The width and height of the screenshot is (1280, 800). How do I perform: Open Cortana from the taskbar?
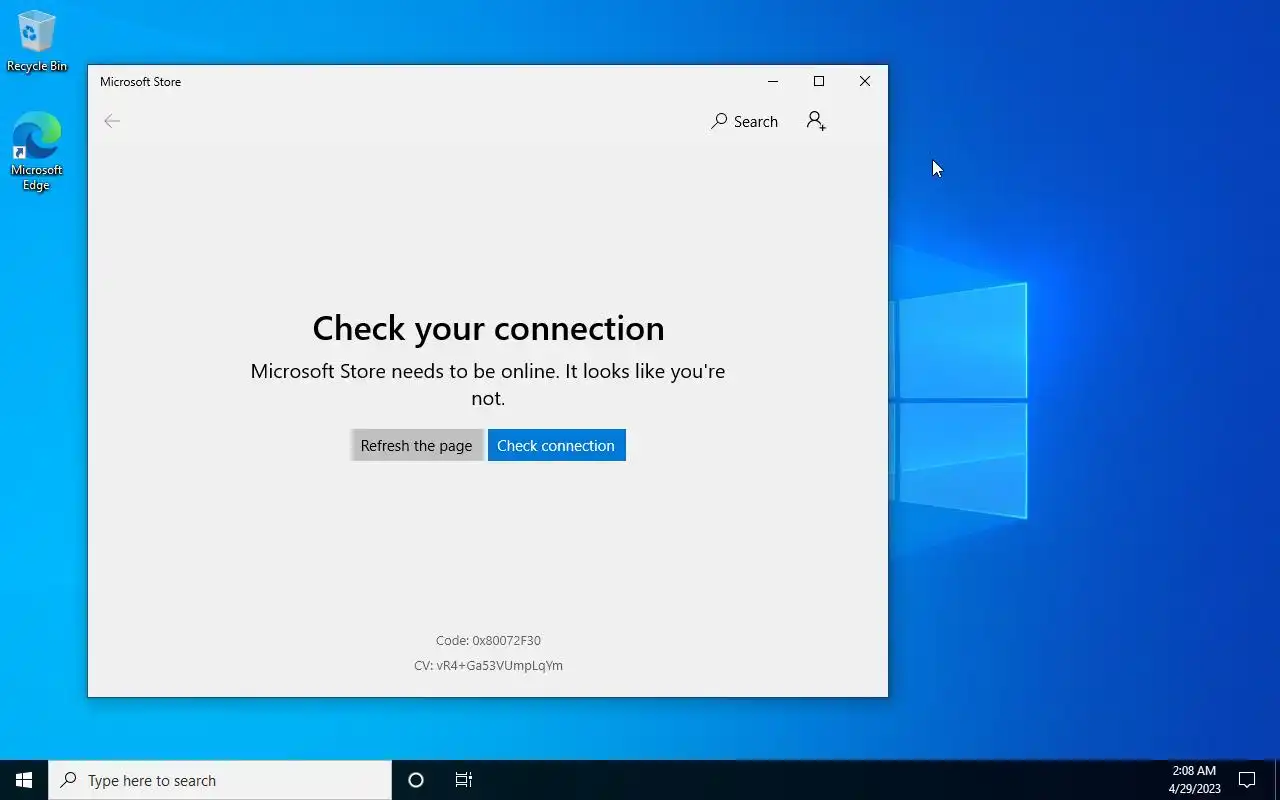click(x=416, y=780)
